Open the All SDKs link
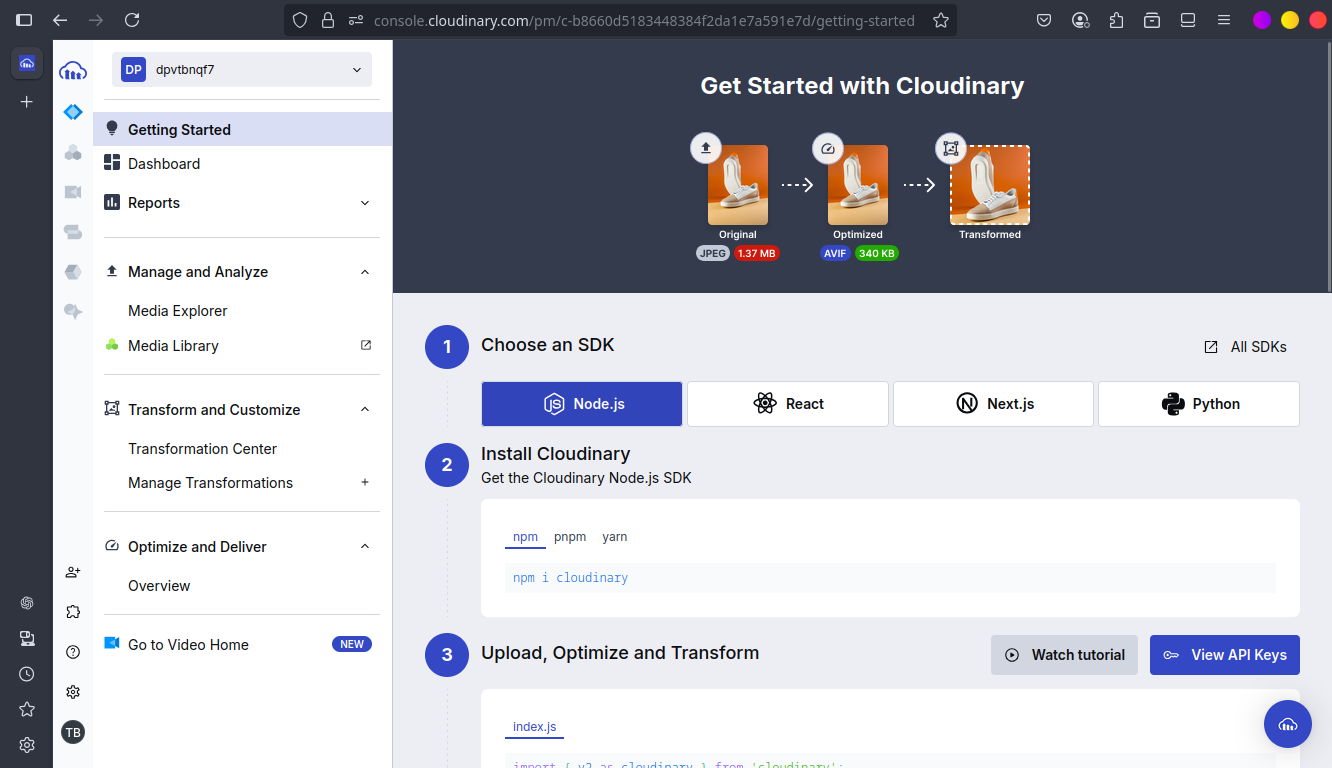The image size is (1332, 768). [1245, 347]
